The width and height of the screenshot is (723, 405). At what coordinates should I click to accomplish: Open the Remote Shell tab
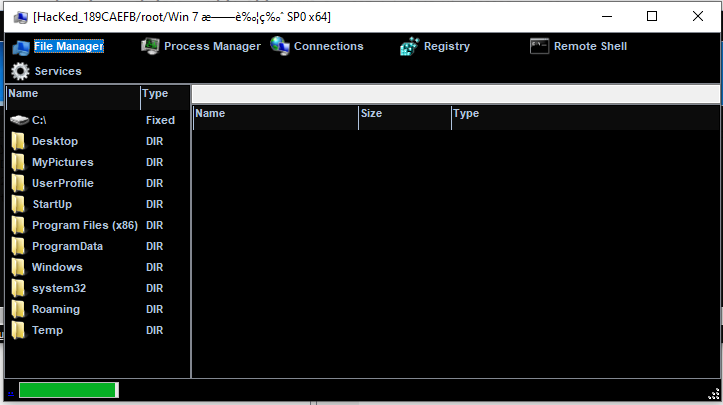point(590,46)
